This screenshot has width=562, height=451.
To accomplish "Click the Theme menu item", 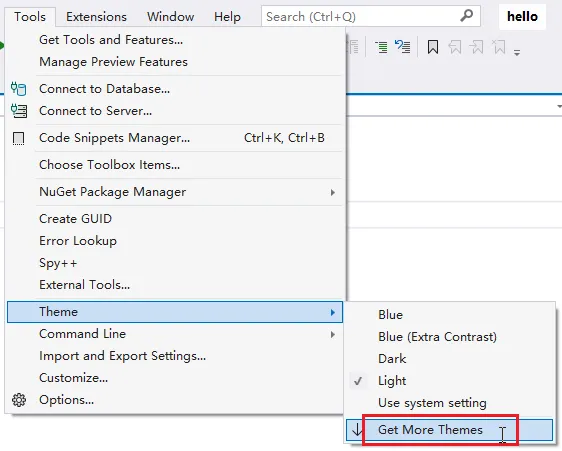I will (x=175, y=312).
